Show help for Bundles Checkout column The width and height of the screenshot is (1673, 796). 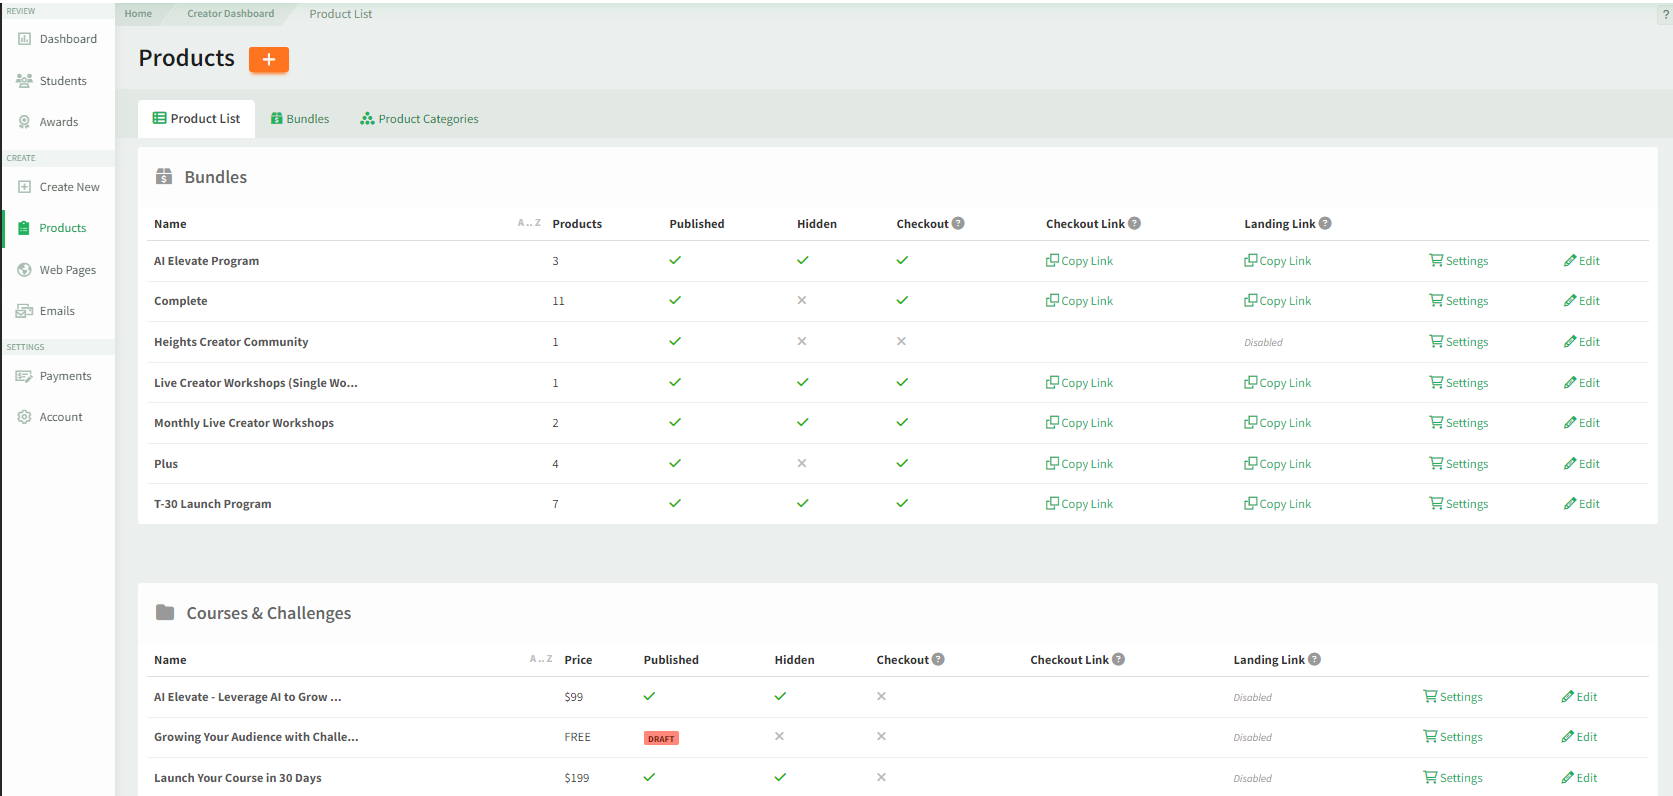pyautogui.click(x=958, y=223)
